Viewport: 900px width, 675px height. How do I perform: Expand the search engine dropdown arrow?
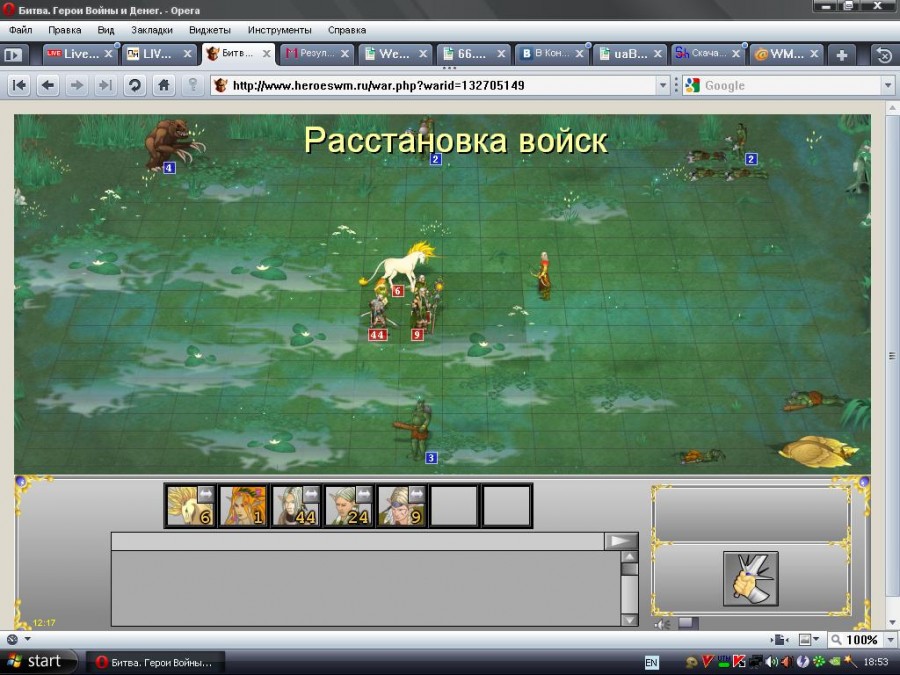(x=888, y=86)
